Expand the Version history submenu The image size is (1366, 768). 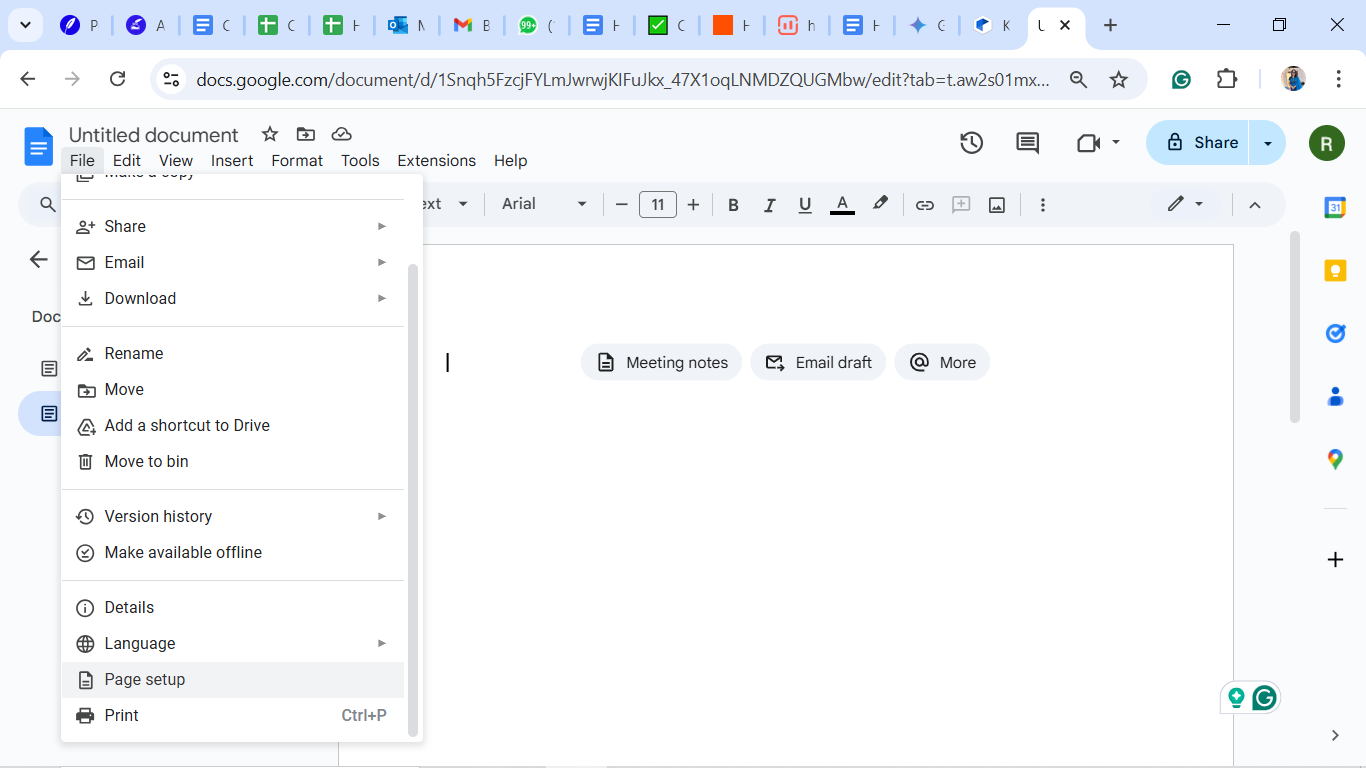pos(232,516)
